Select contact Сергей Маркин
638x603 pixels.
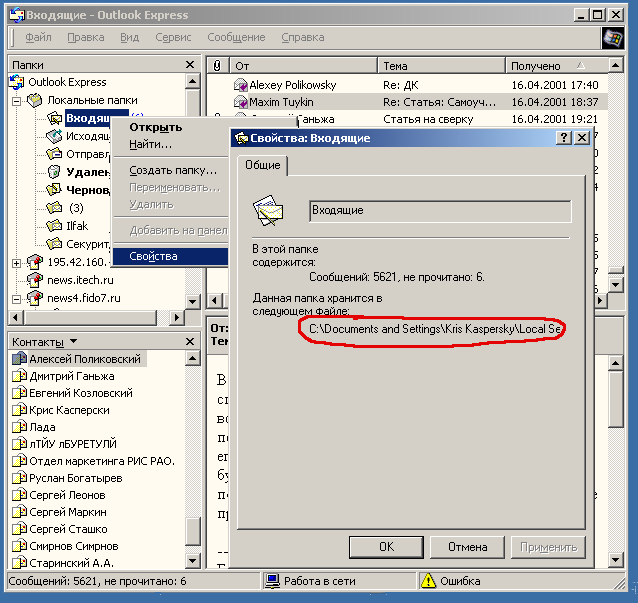68,512
